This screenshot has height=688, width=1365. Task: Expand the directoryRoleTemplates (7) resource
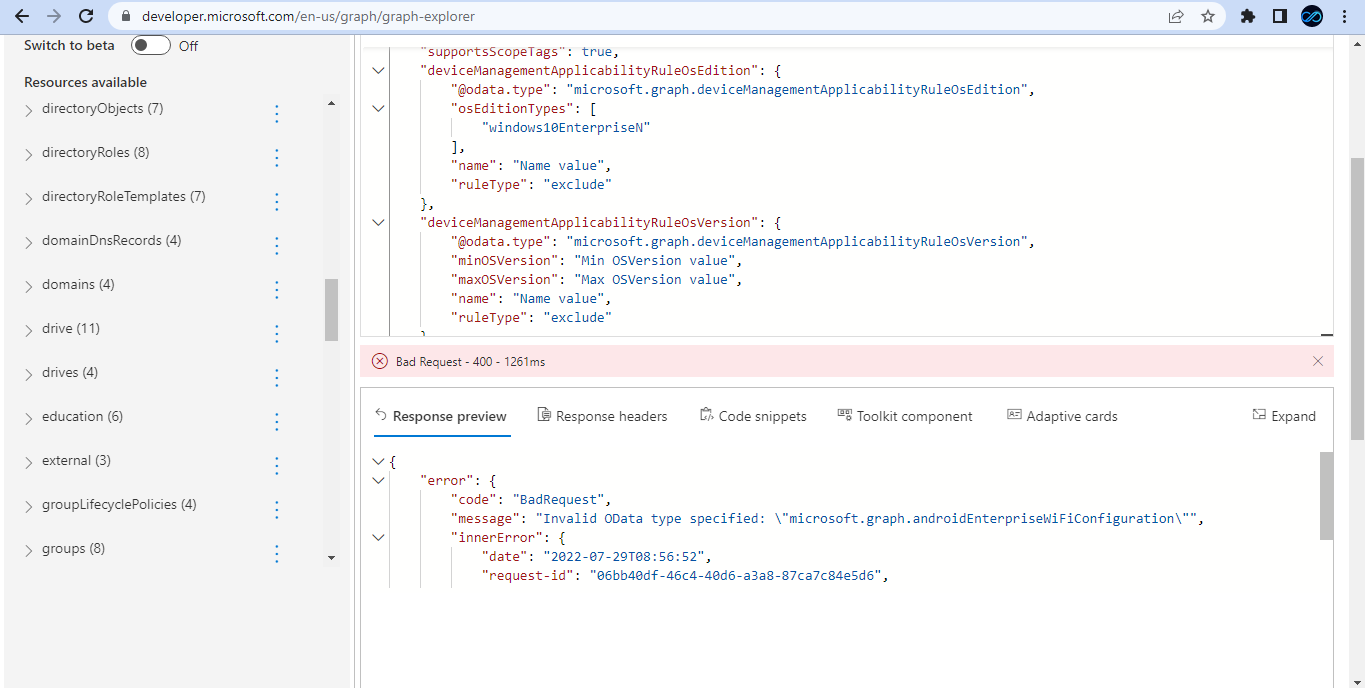coord(29,199)
